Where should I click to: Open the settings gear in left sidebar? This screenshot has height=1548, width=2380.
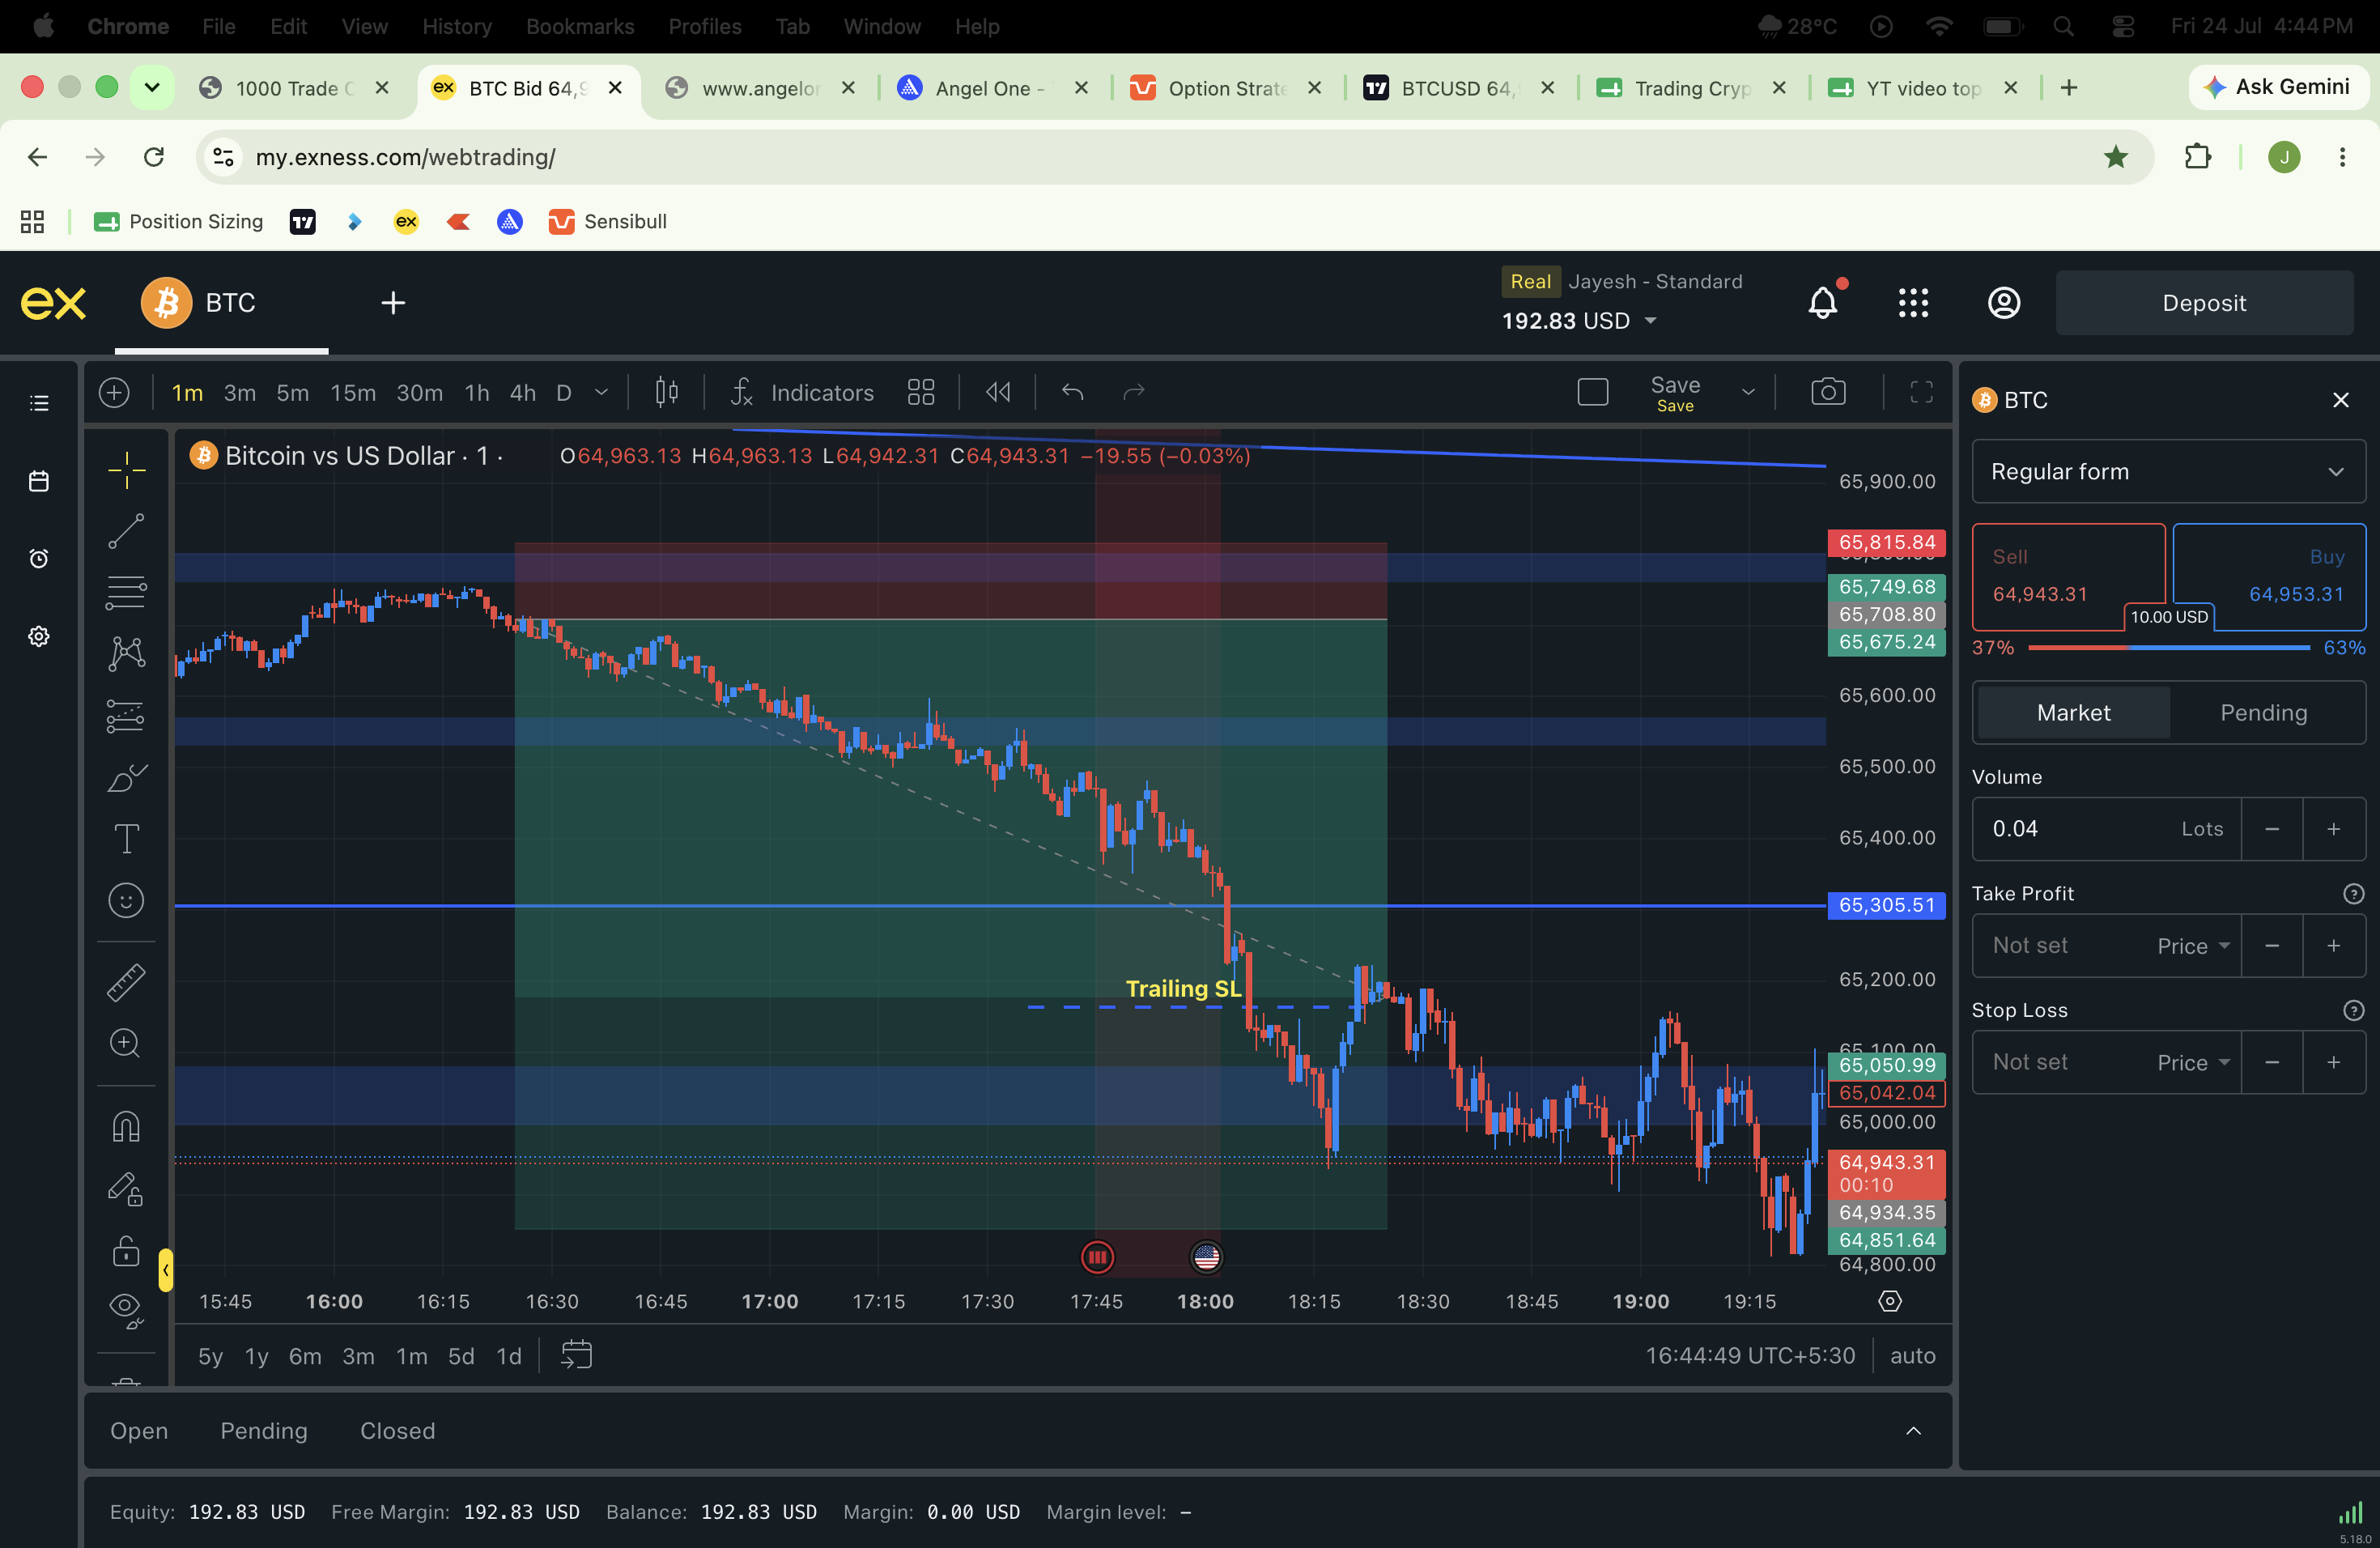[39, 636]
